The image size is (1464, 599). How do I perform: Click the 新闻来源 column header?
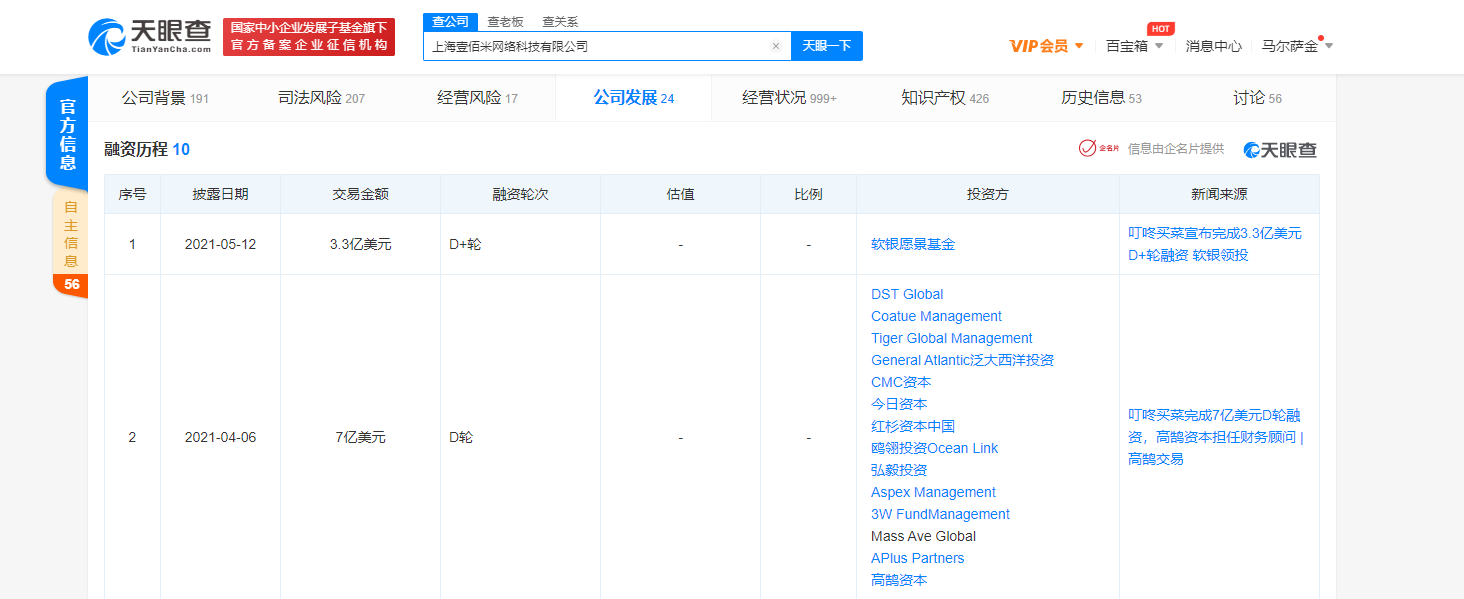tap(1219, 194)
